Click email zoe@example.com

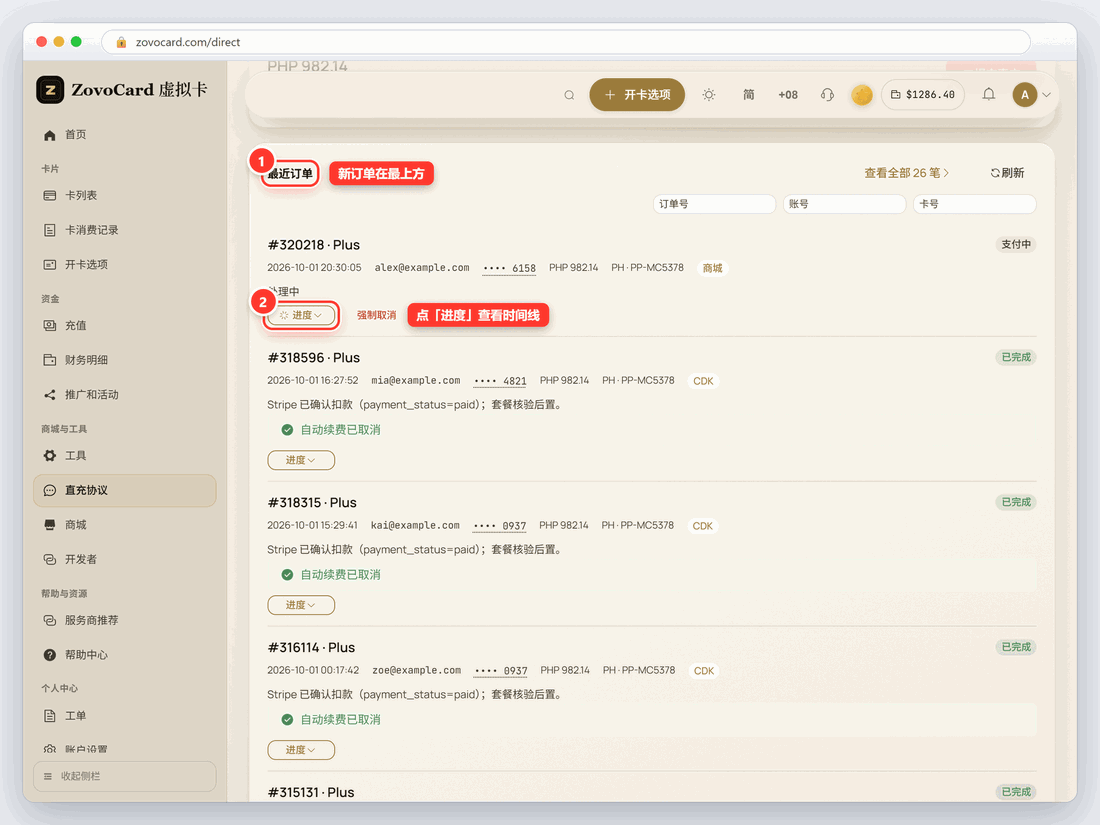tap(417, 670)
